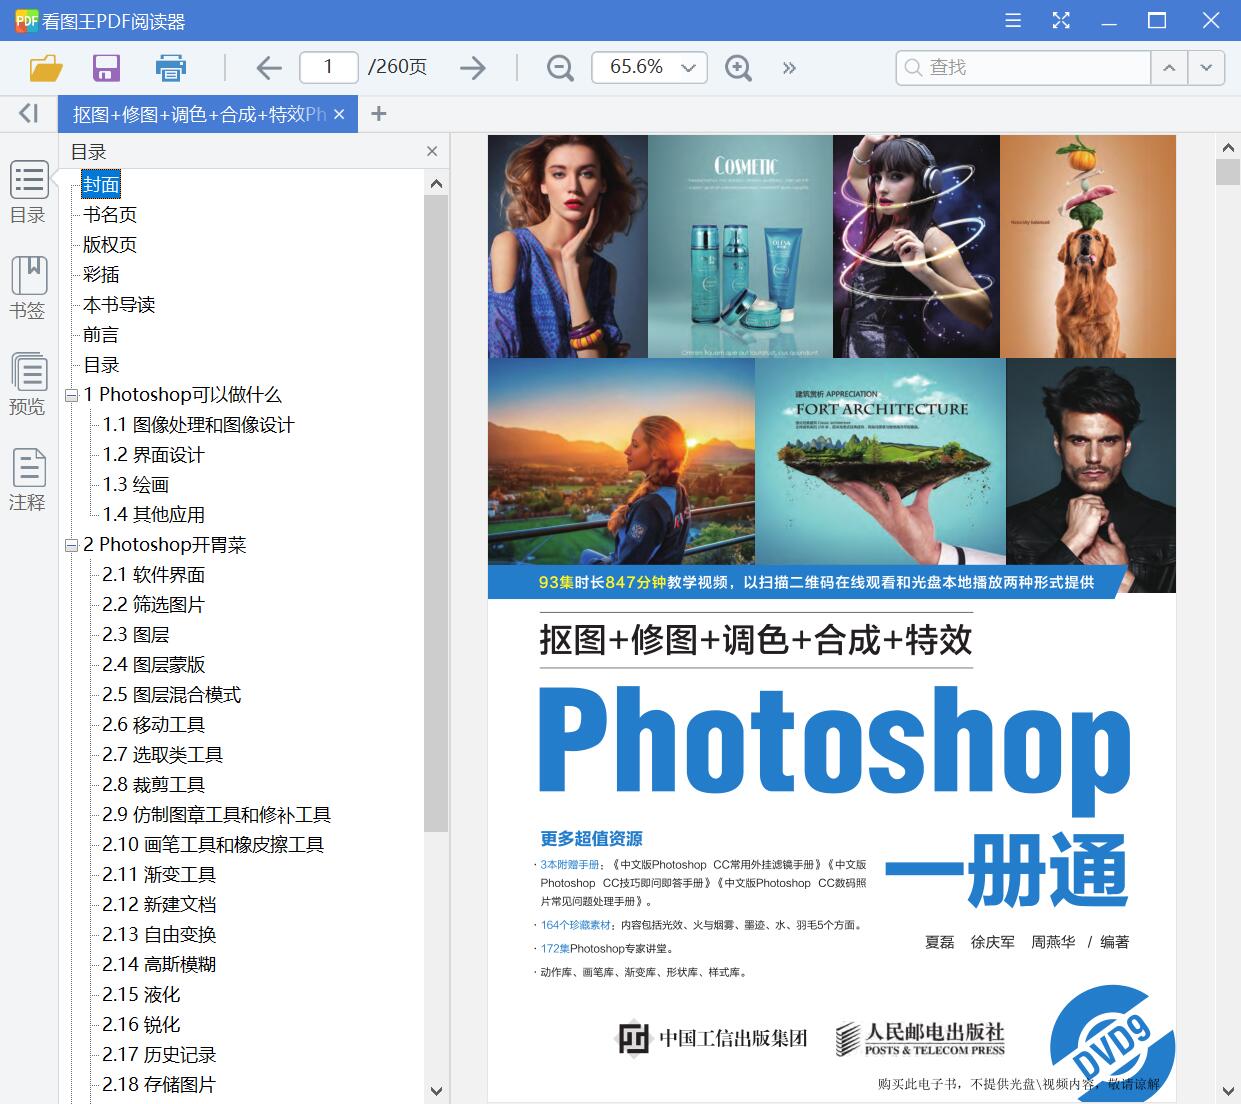Jump to '2.8 裁剪工具' section
Viewport: 1241px width, 1104px height.
pyautogui.click(x=153, y=785)
